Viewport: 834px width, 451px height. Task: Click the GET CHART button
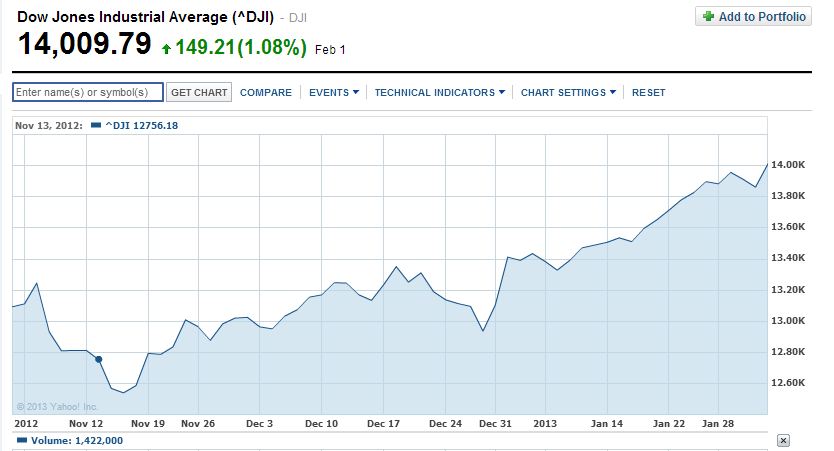coord(199,93)
